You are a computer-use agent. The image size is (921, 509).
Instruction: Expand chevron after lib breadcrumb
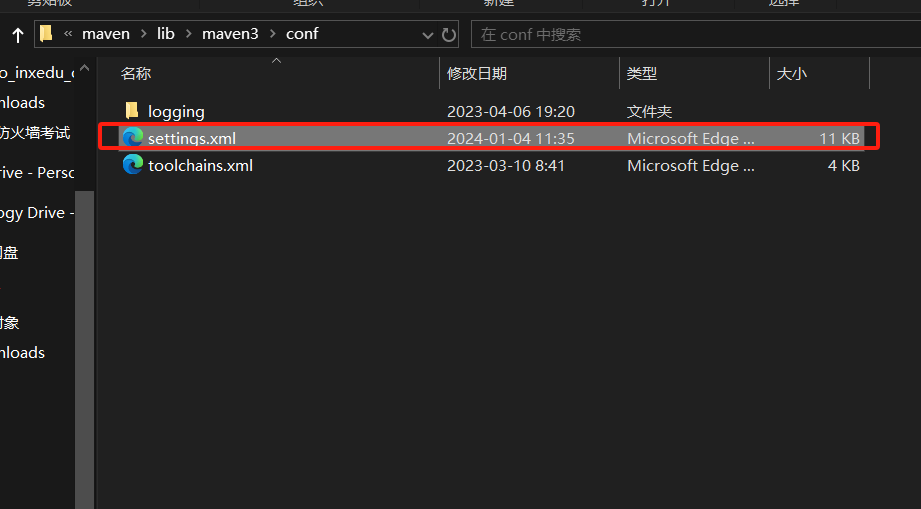click(x=189, y=34)
